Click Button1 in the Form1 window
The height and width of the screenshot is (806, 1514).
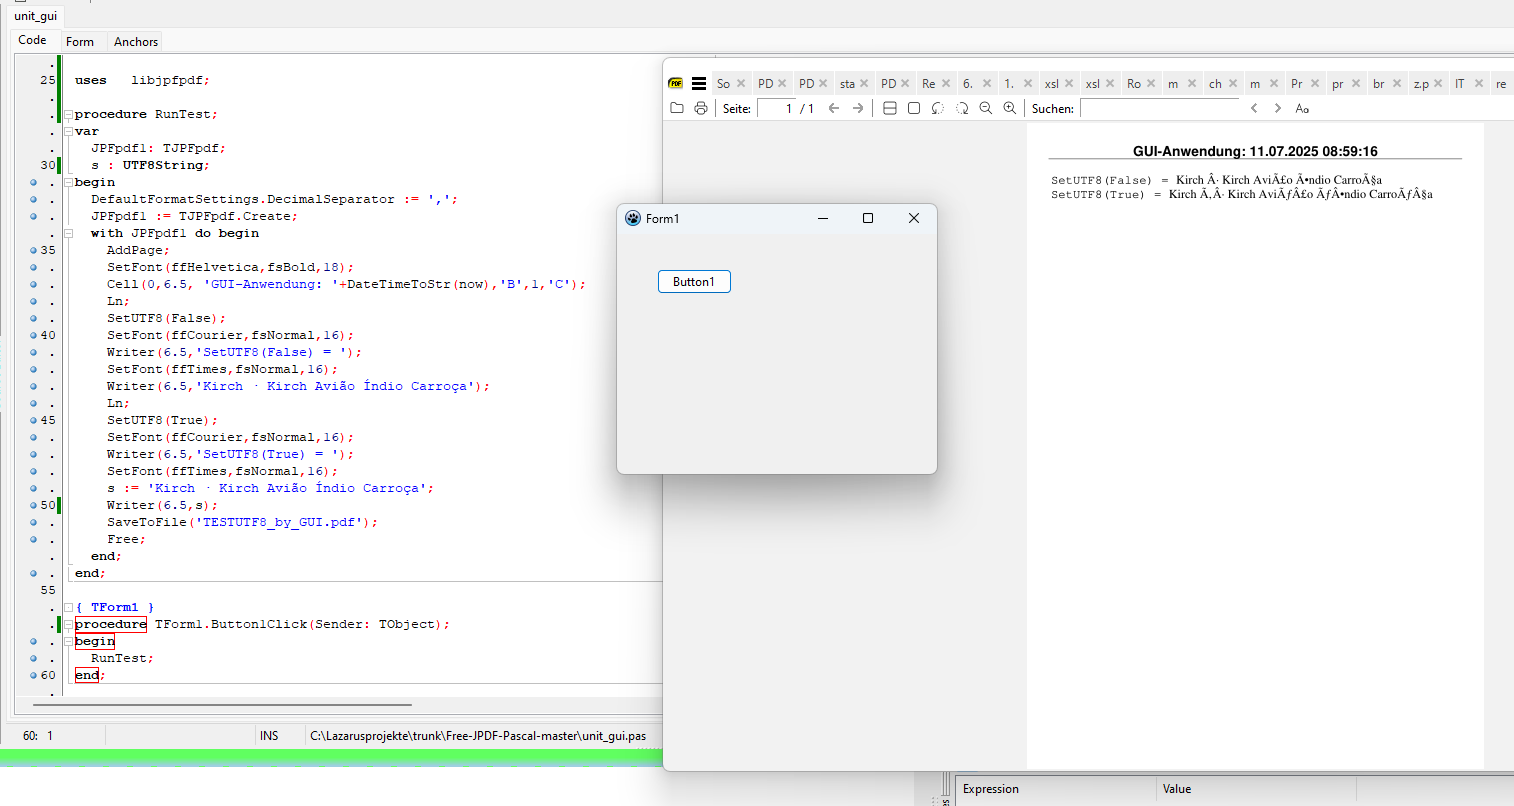[x=694, y=282]
